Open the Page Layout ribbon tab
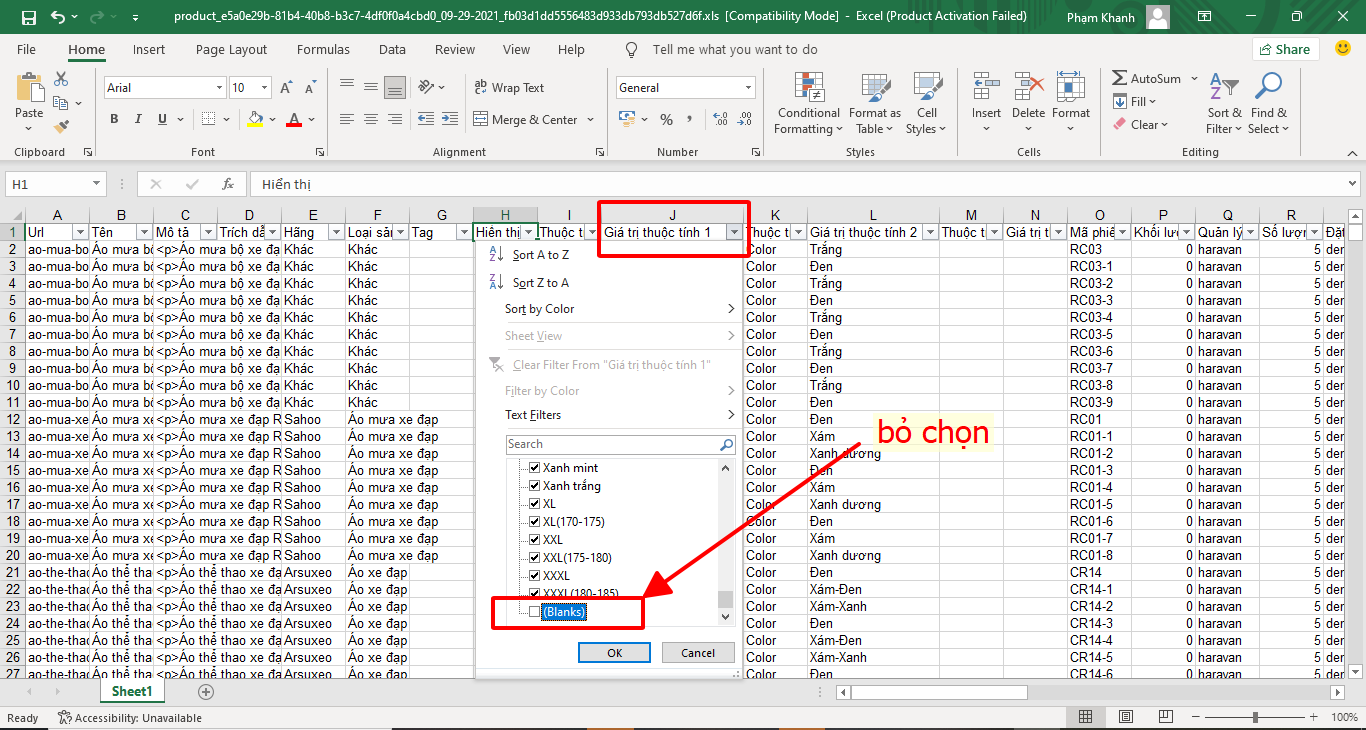Viewport: 1366px width, 730px height. [x=231, y=50]
